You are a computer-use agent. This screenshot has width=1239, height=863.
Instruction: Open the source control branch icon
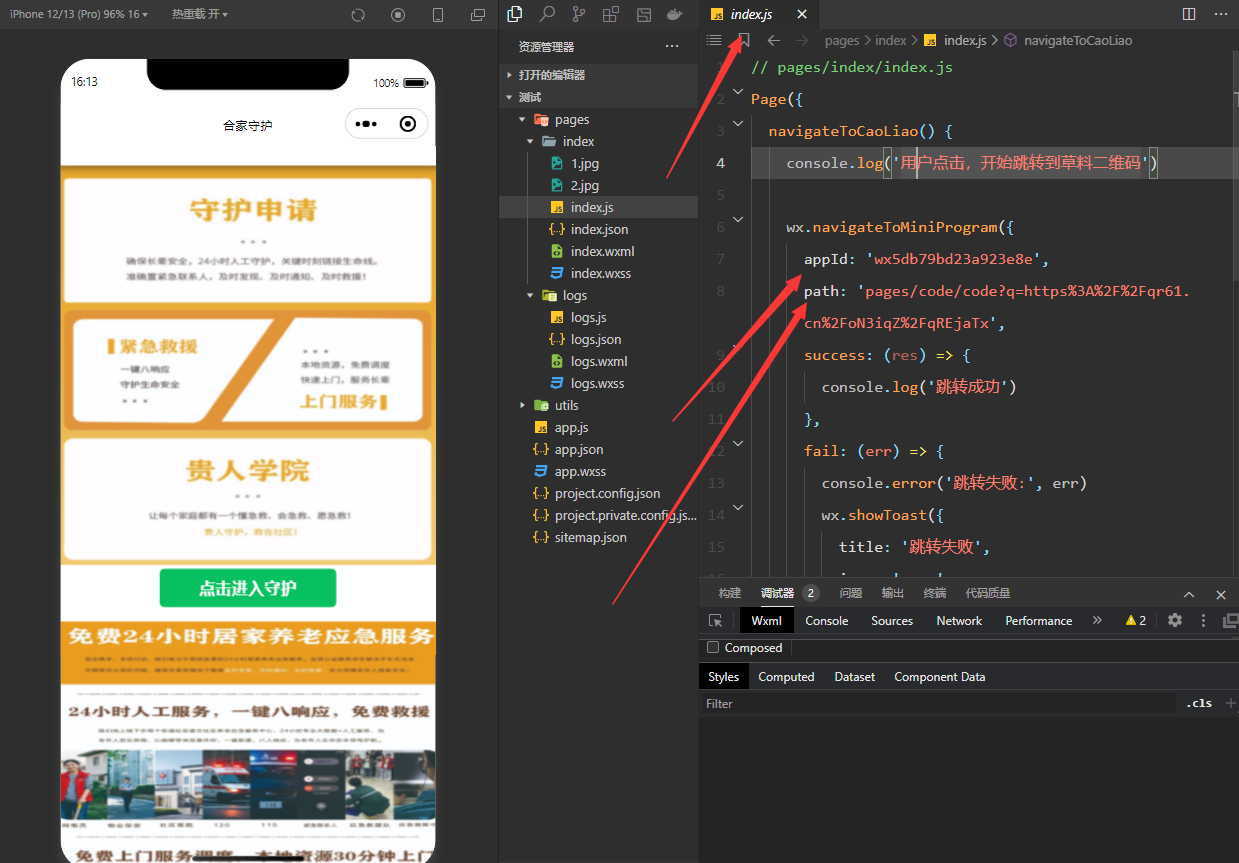pyautogui.click(x=579, y=15)
